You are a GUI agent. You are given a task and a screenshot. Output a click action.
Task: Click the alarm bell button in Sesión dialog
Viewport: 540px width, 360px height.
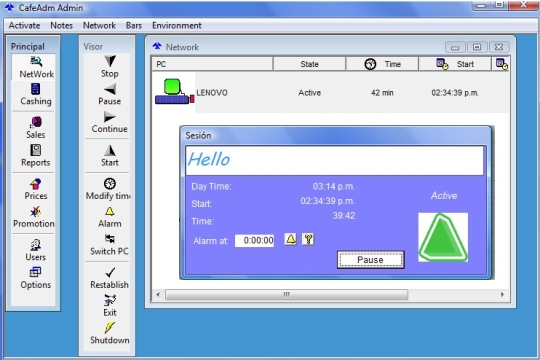290,239
